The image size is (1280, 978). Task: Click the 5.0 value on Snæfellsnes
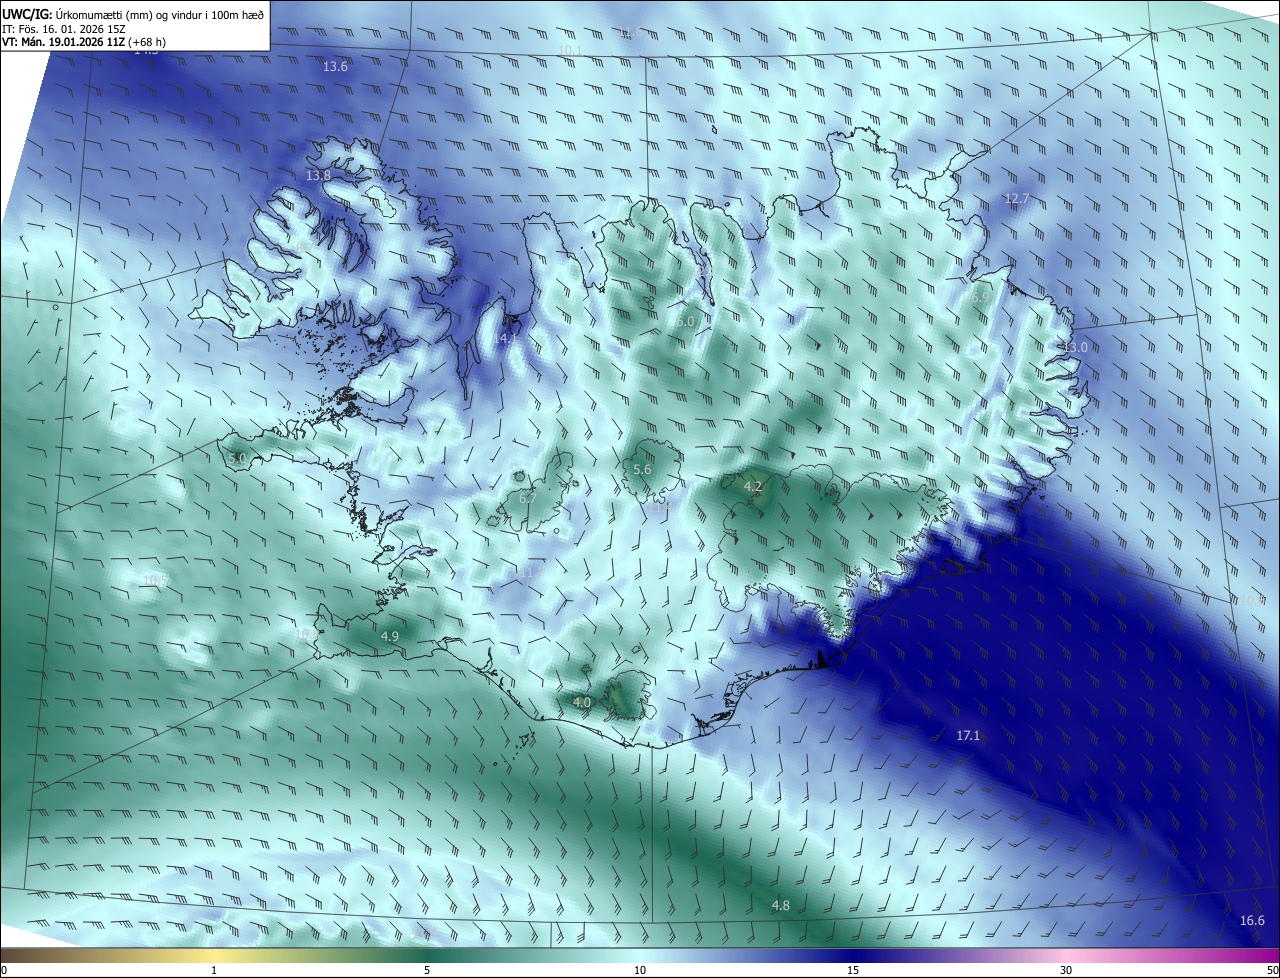[x=237, y=458]
